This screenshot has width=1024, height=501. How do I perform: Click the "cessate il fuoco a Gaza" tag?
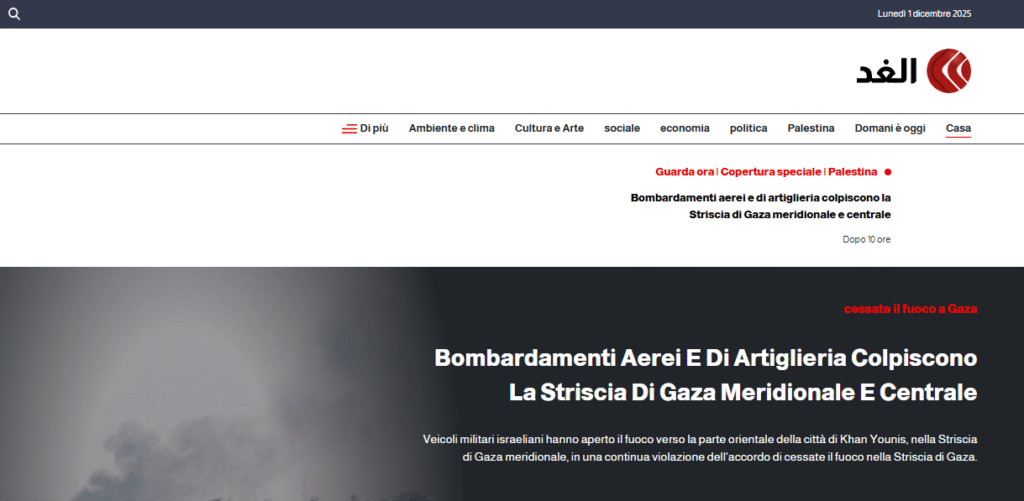point(910,308)
